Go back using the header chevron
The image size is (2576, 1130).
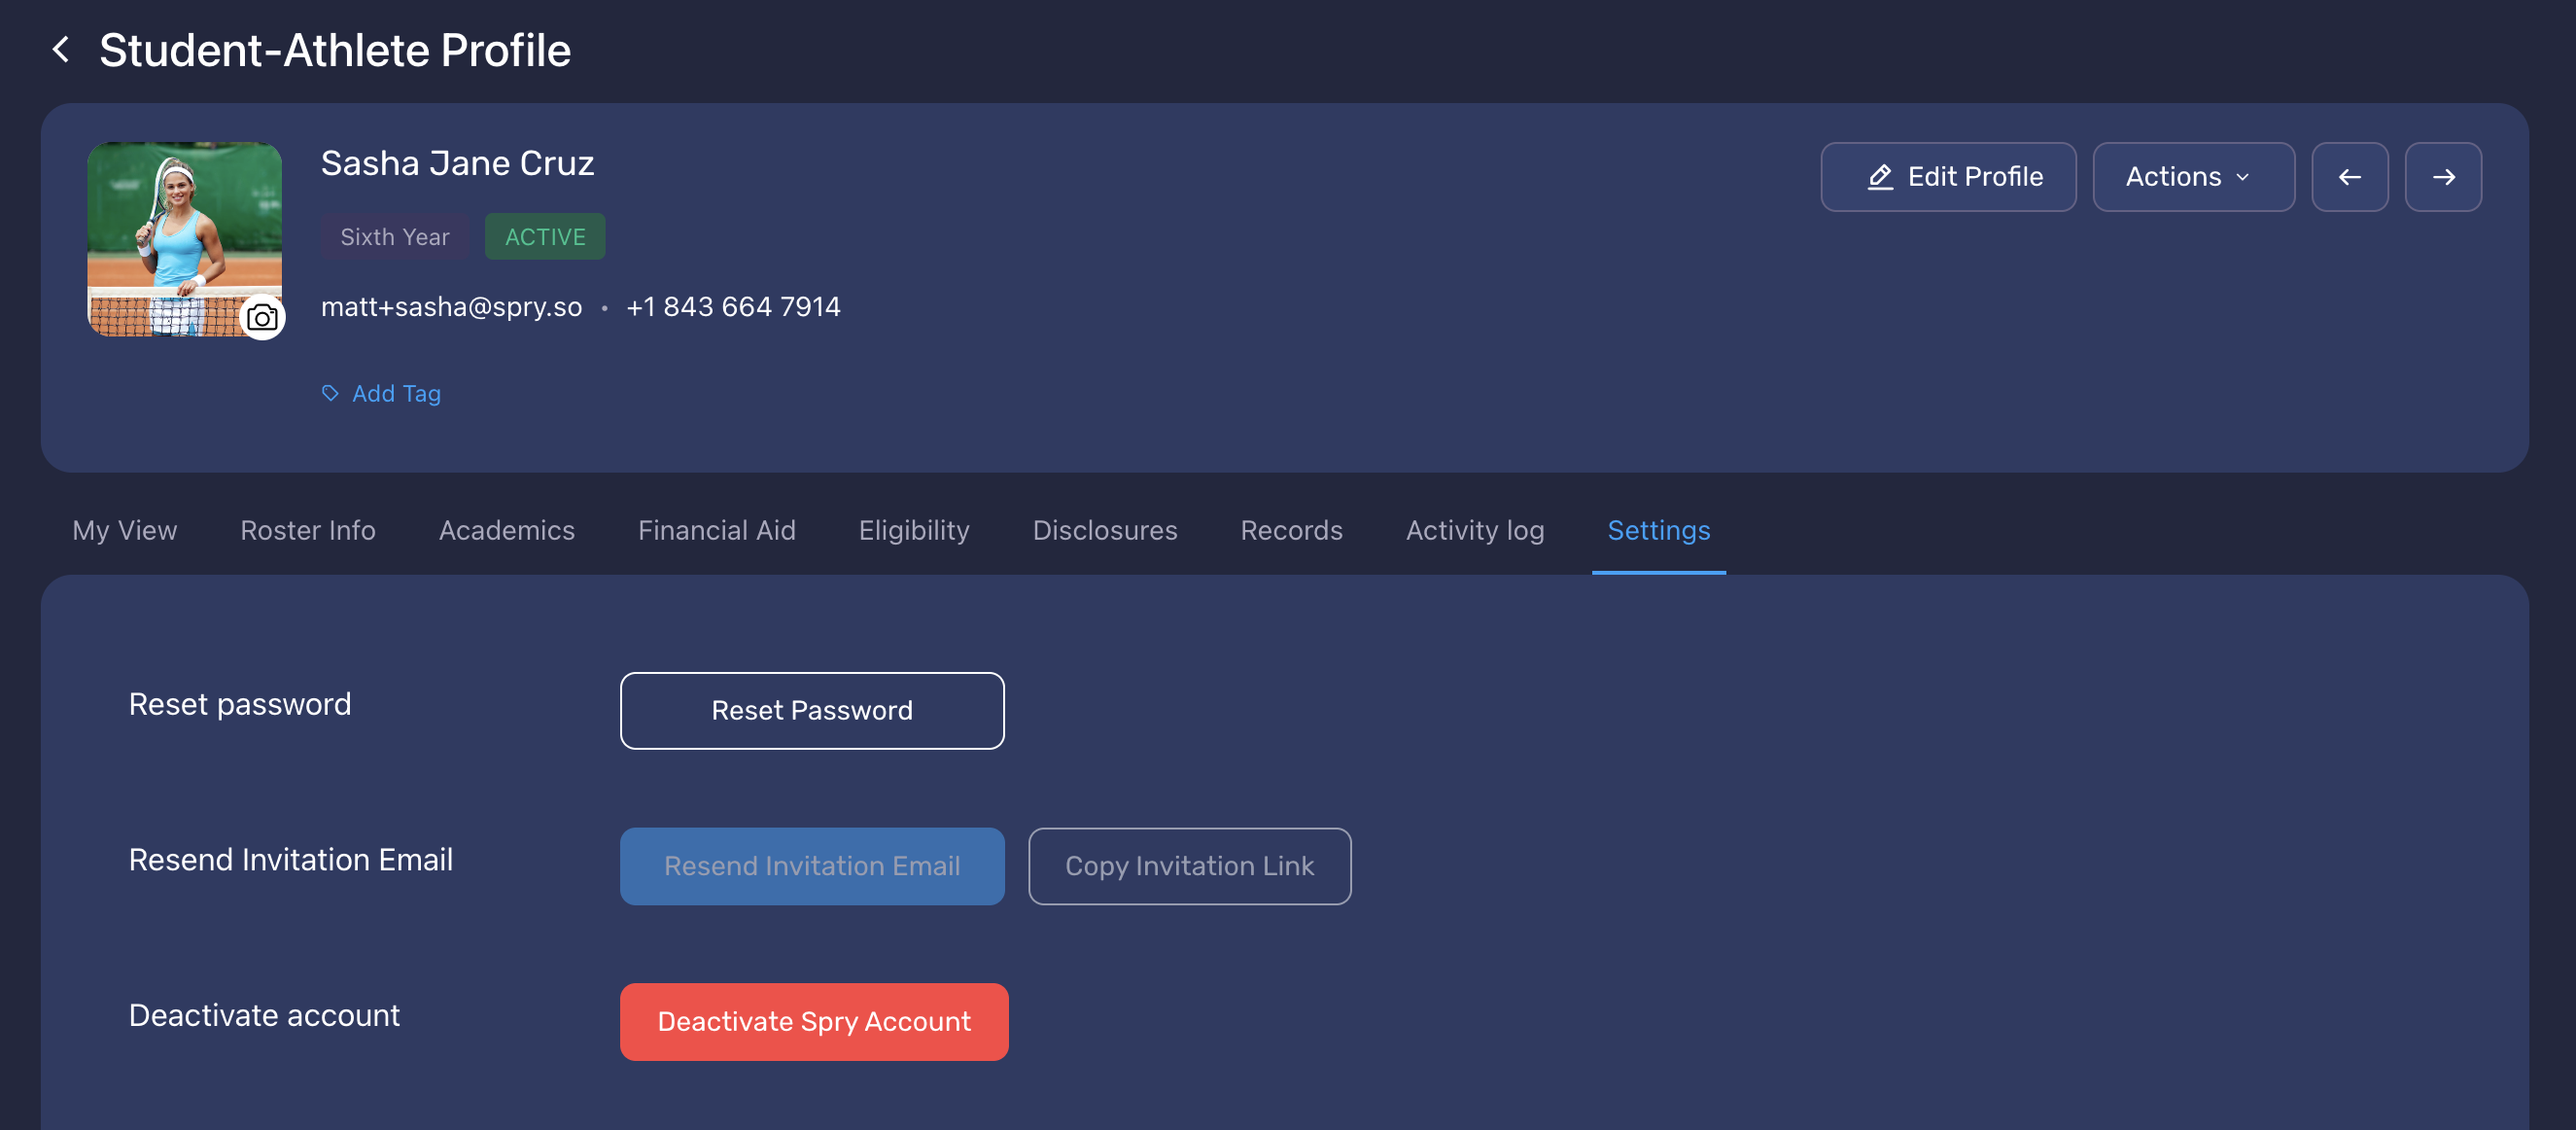[61, 49]
